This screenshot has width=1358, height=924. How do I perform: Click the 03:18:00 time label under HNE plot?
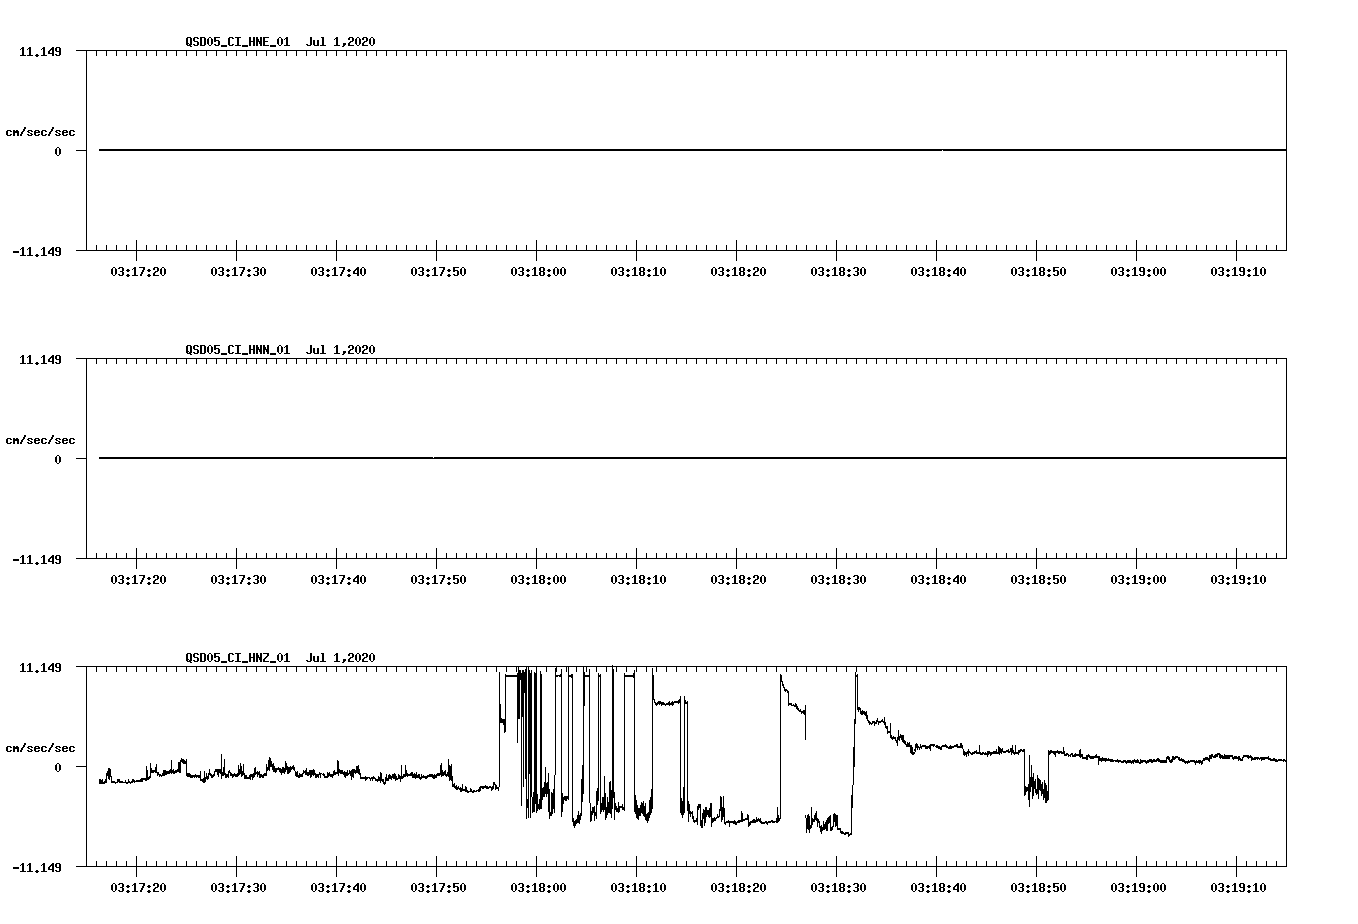[x=538, y=272]
